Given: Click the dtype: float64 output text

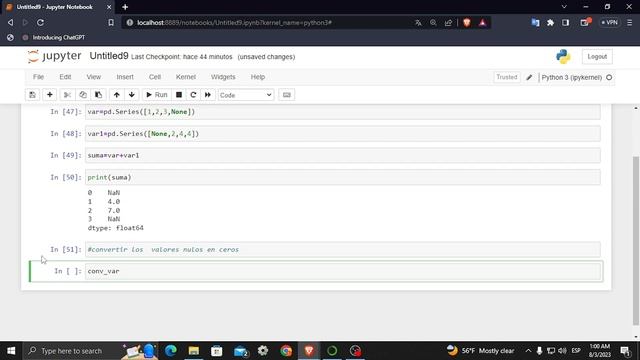Looking at the screenshot, I should tap(116, 228).
